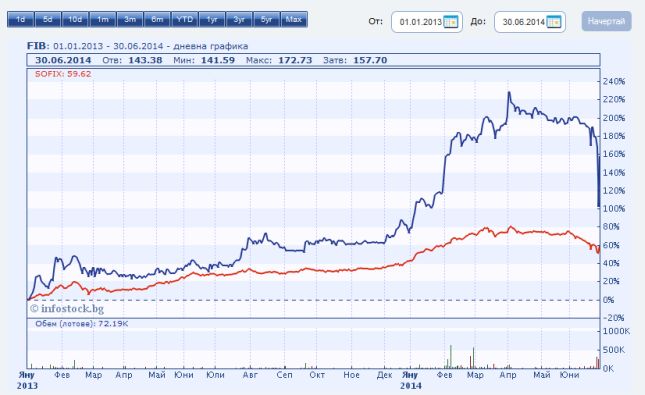
Task: Click the Ное month axis label
Action: pos(351,375)
